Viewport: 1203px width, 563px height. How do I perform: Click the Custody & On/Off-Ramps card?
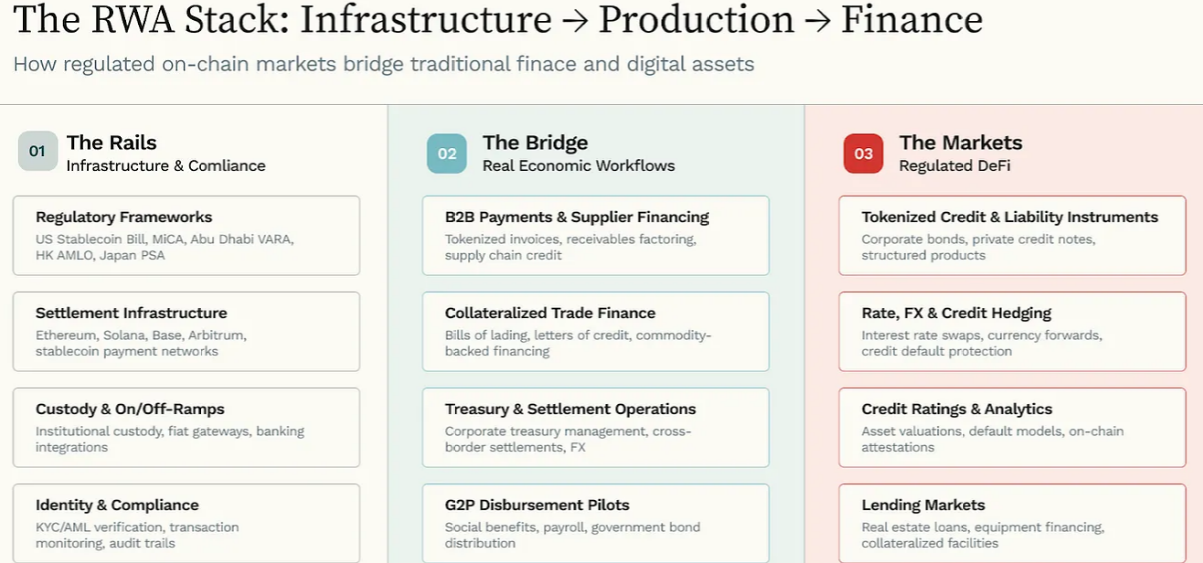tap(186, 427)
